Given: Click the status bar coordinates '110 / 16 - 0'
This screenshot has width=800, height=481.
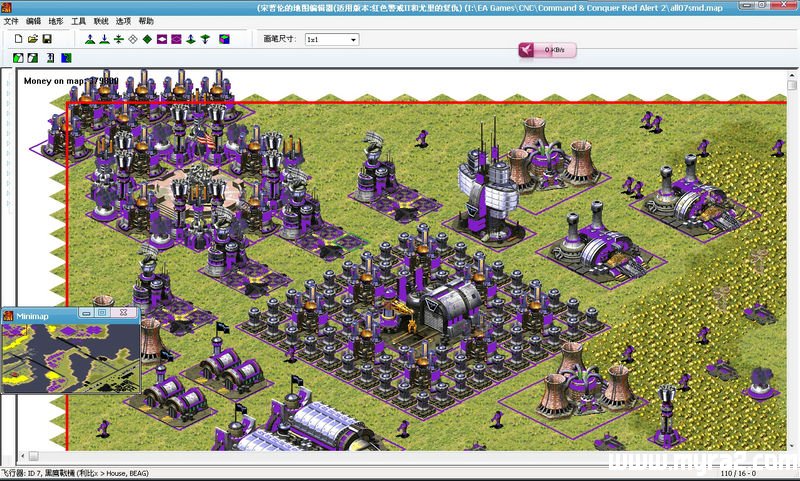Looking at the screenshot, I should tap(738, 473).
